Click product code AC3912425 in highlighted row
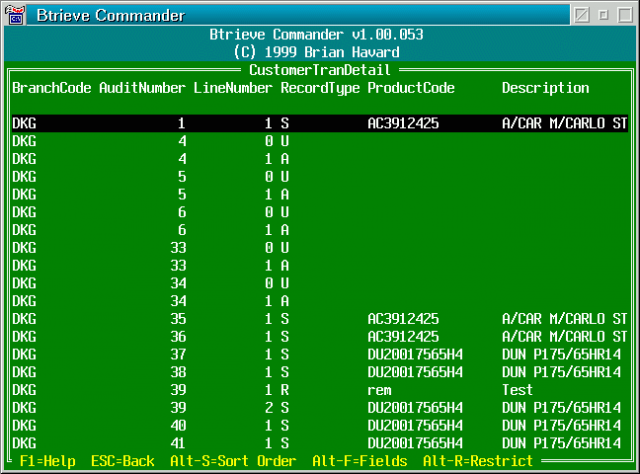The height and width of the screenshot is (474, 640). point(403,123)
